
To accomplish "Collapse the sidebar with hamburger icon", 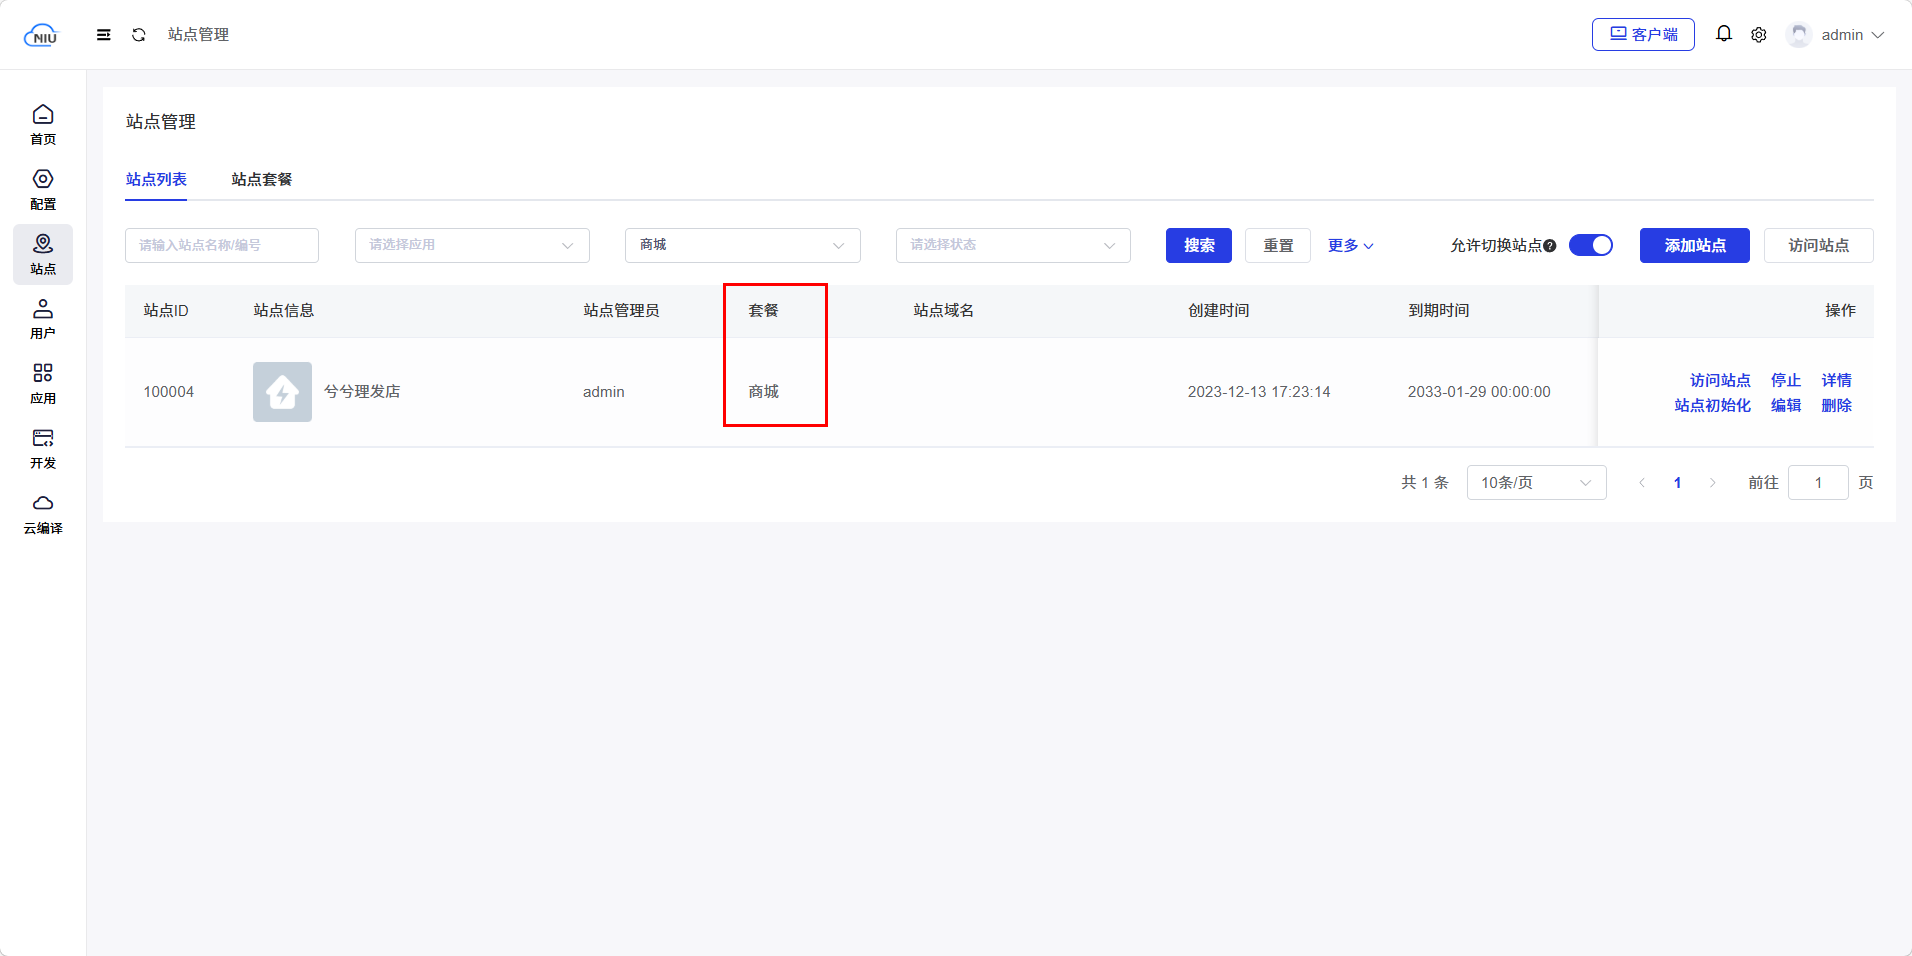I will coord(103,35).
